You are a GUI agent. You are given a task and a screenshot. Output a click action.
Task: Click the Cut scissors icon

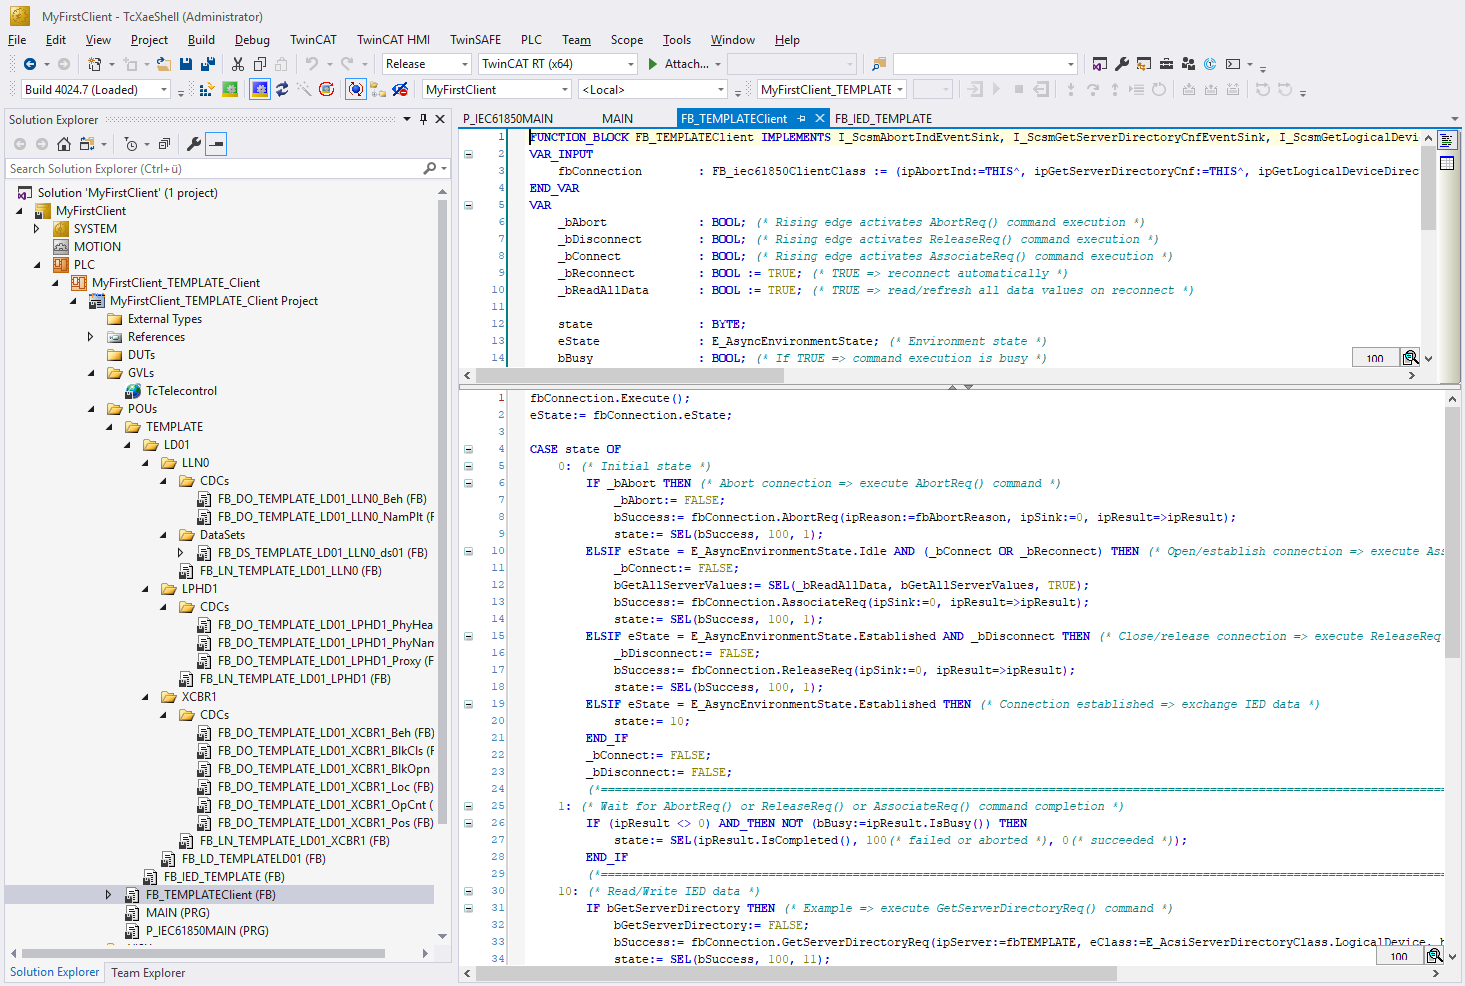[x=238, y=64]
